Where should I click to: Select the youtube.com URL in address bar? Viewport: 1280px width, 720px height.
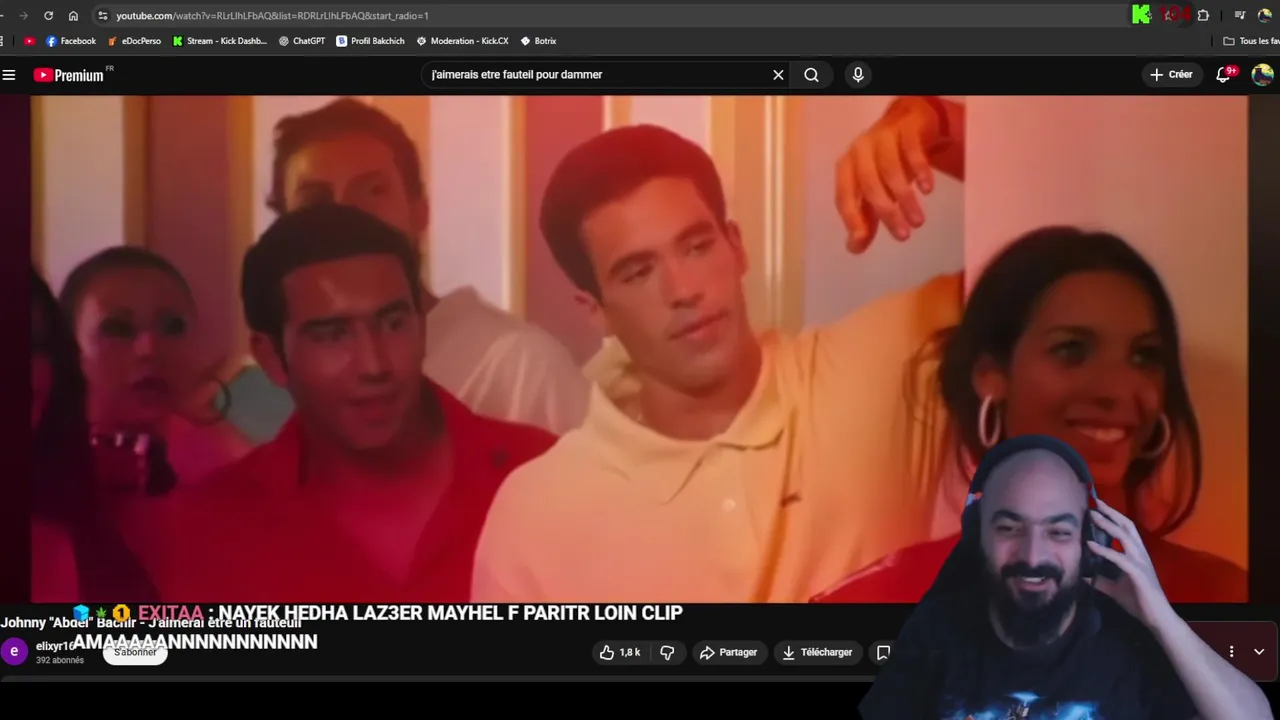[x=272, y=16]
